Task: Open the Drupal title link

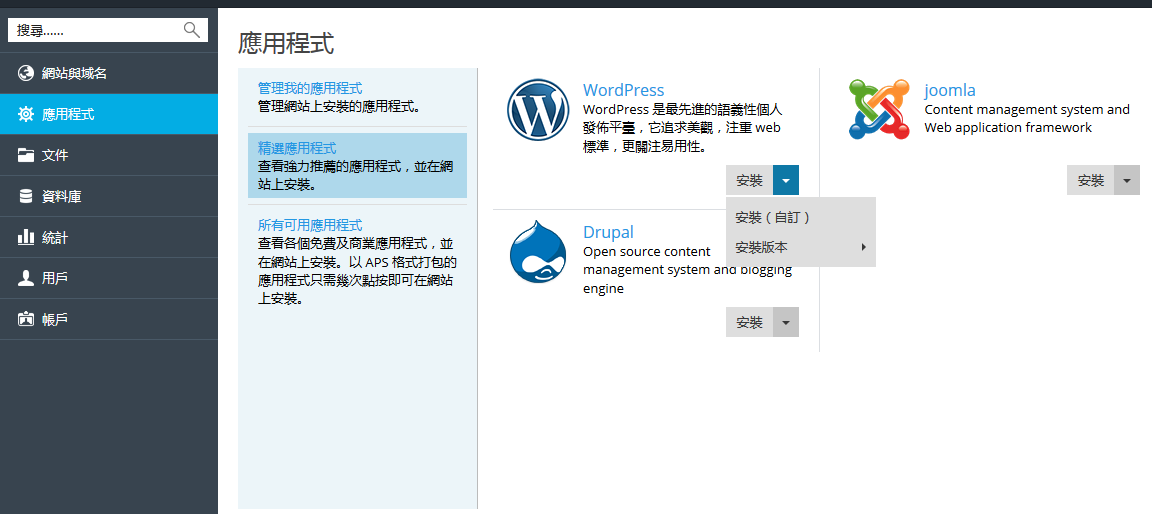Action: tap(608, 232)
